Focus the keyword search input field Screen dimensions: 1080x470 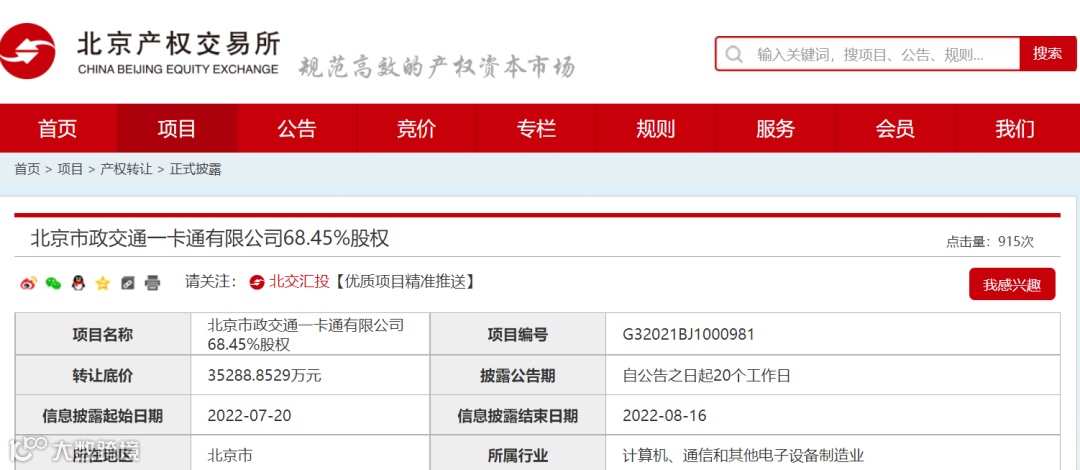coord(868,54)
